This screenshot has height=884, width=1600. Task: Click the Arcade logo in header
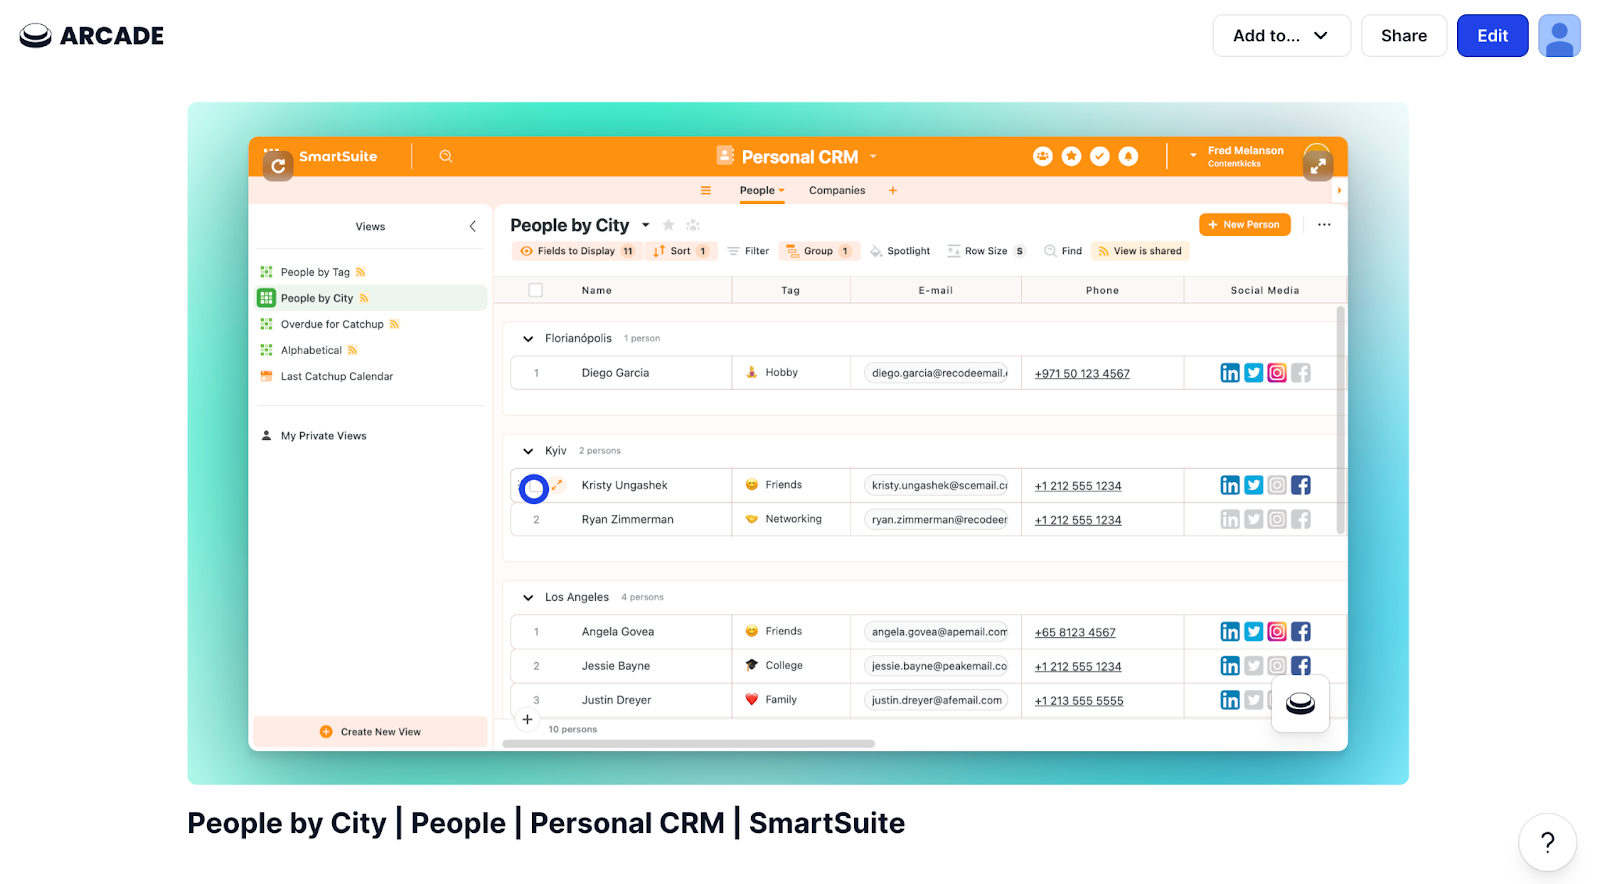(x=91, y=36)
